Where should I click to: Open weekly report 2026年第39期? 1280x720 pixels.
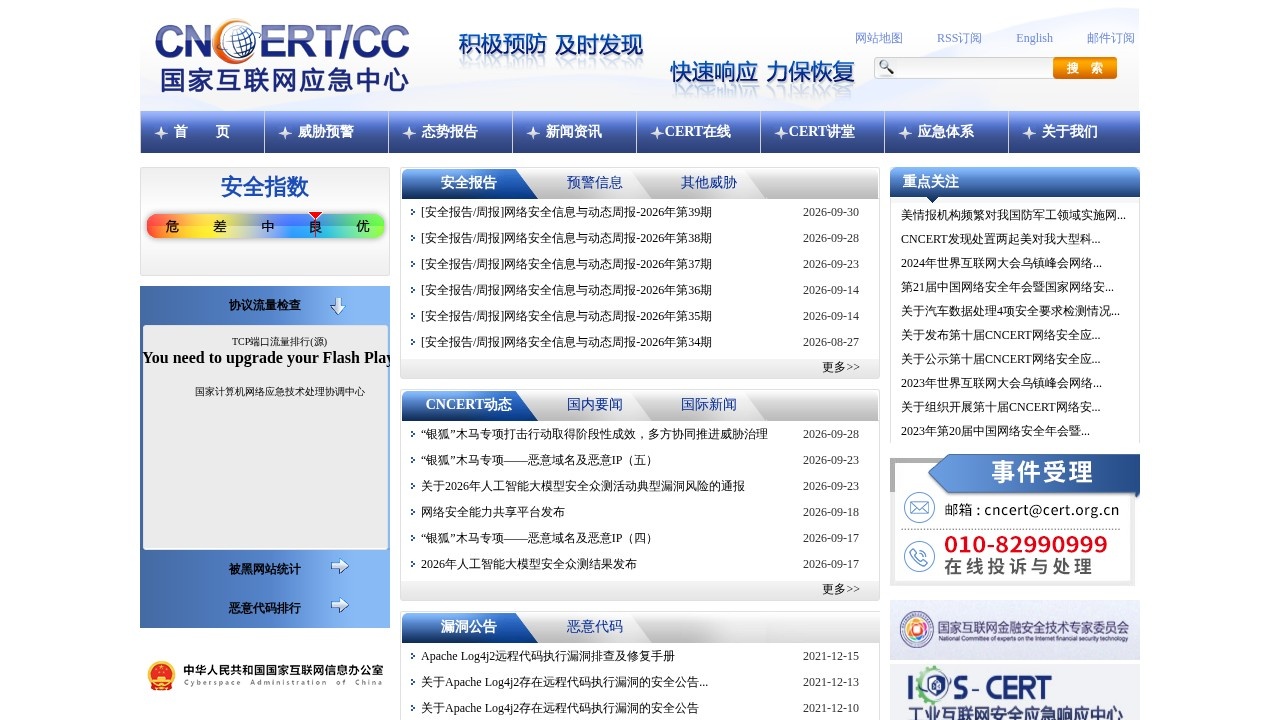click(567, 212)
